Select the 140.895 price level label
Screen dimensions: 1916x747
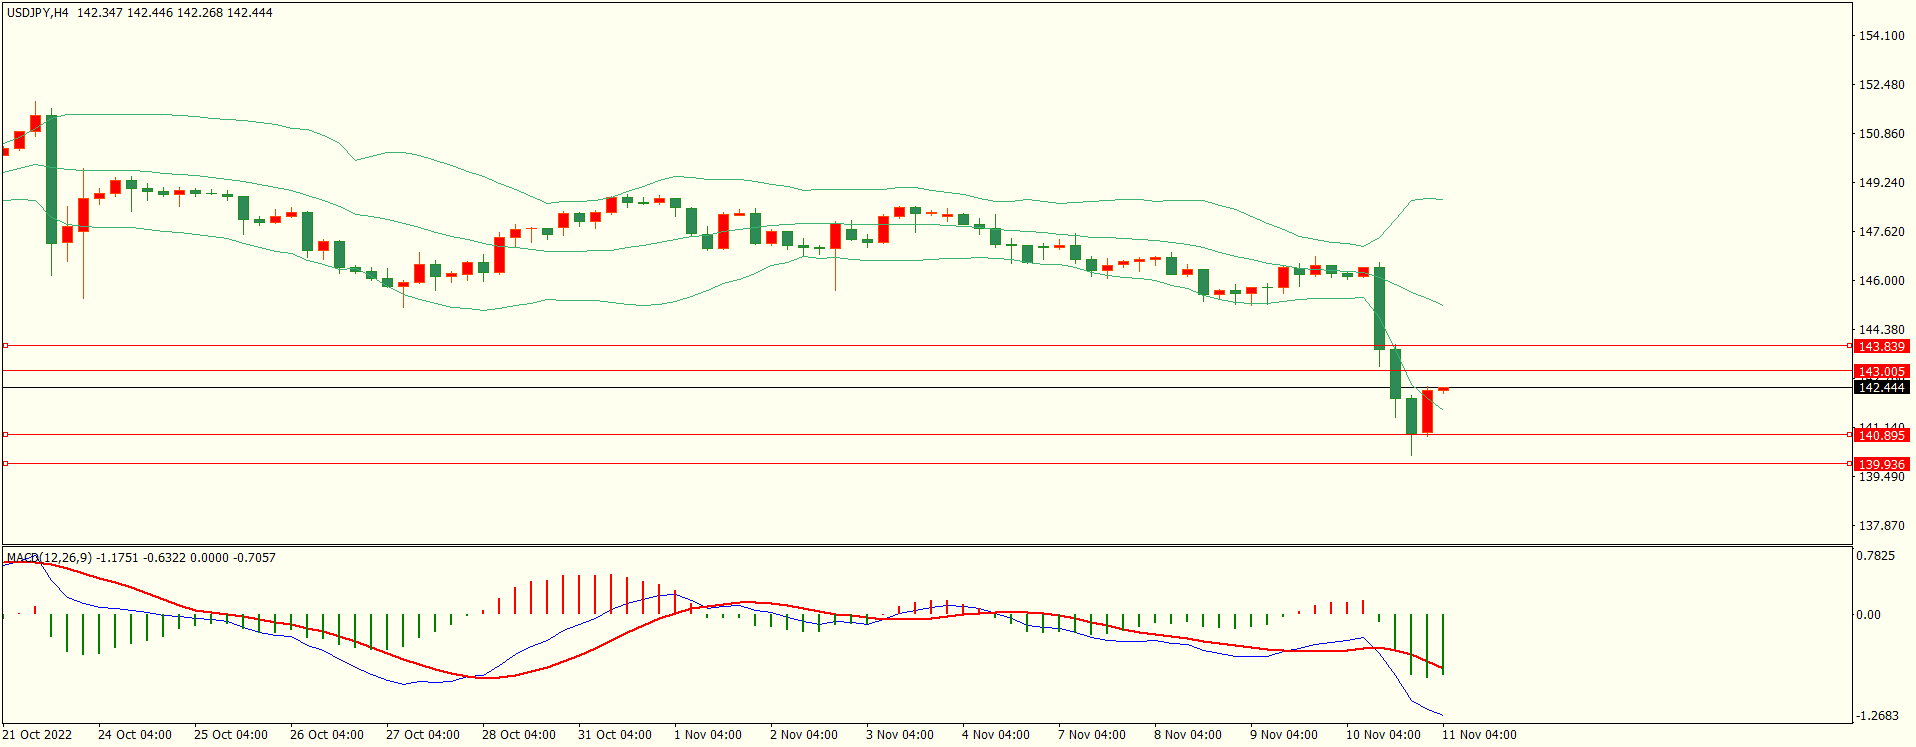(1880, 435)
